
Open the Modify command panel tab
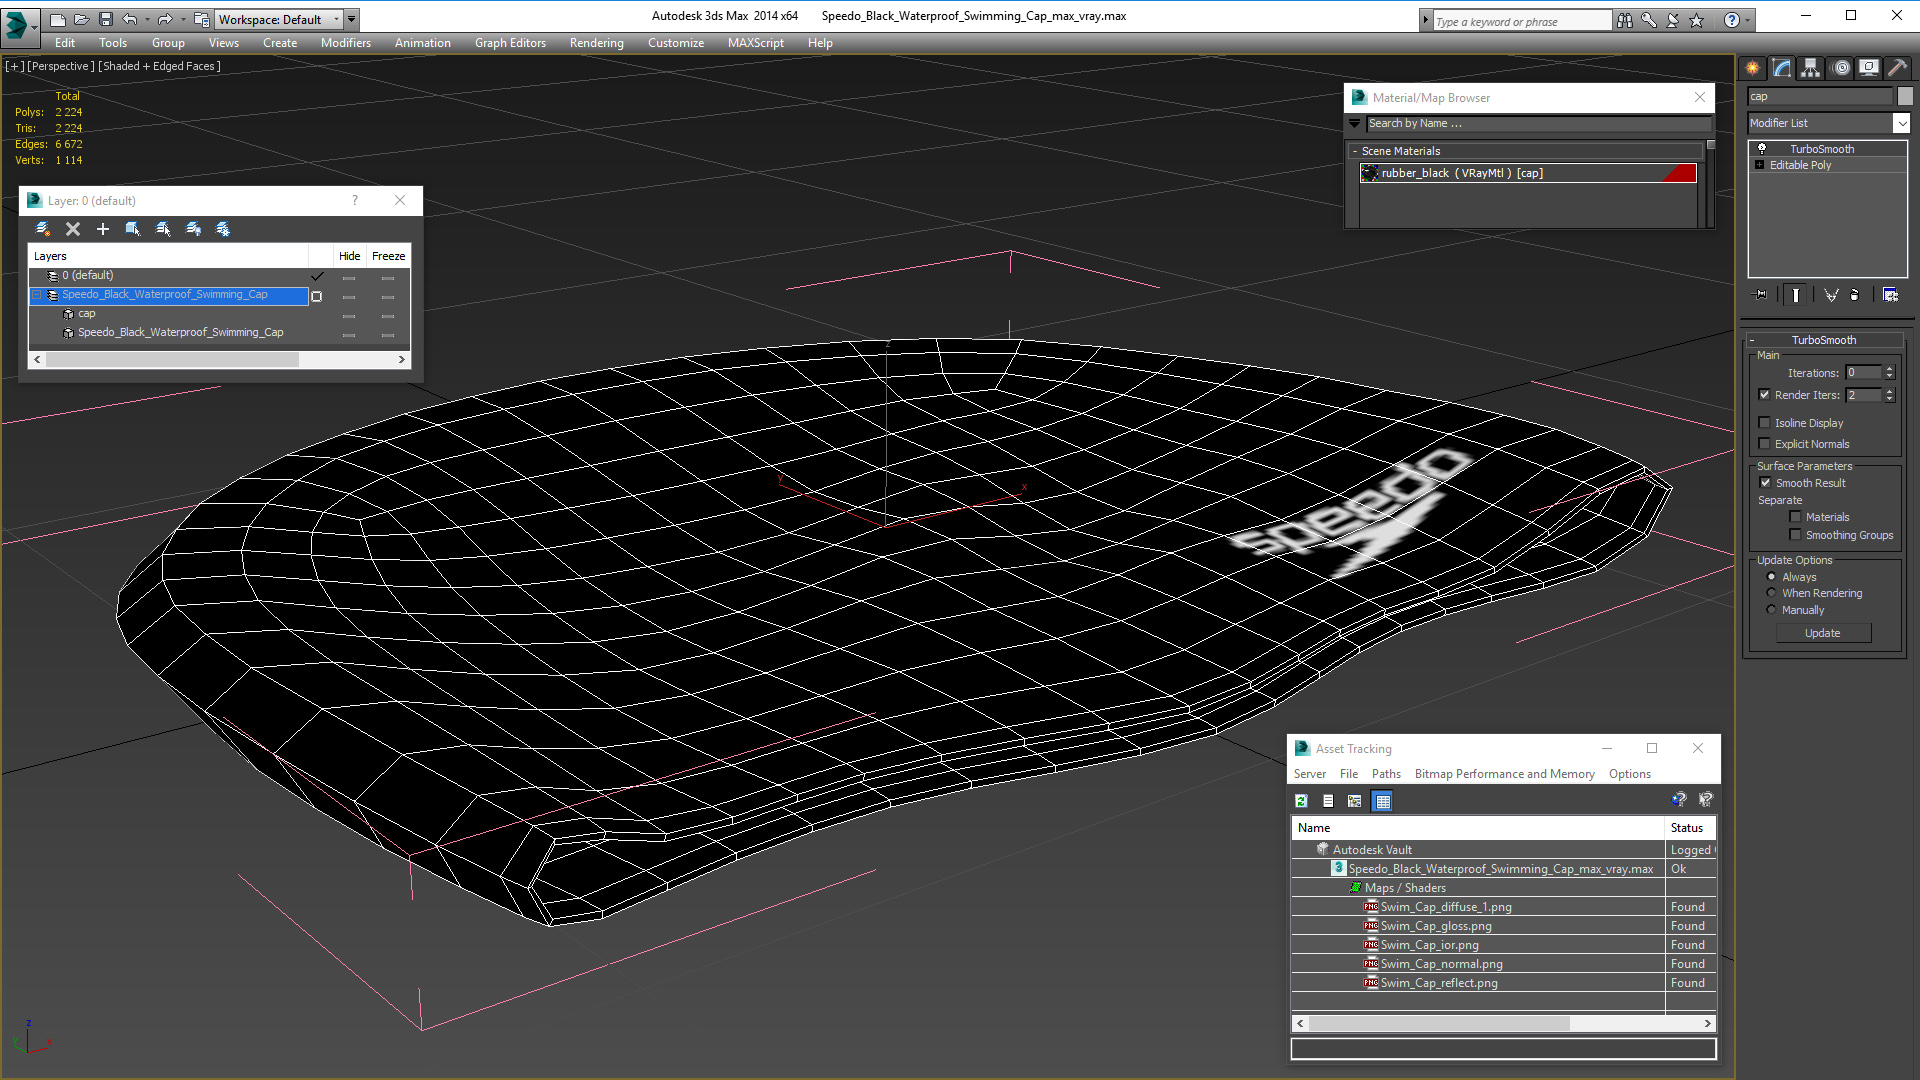[1781, 68]
